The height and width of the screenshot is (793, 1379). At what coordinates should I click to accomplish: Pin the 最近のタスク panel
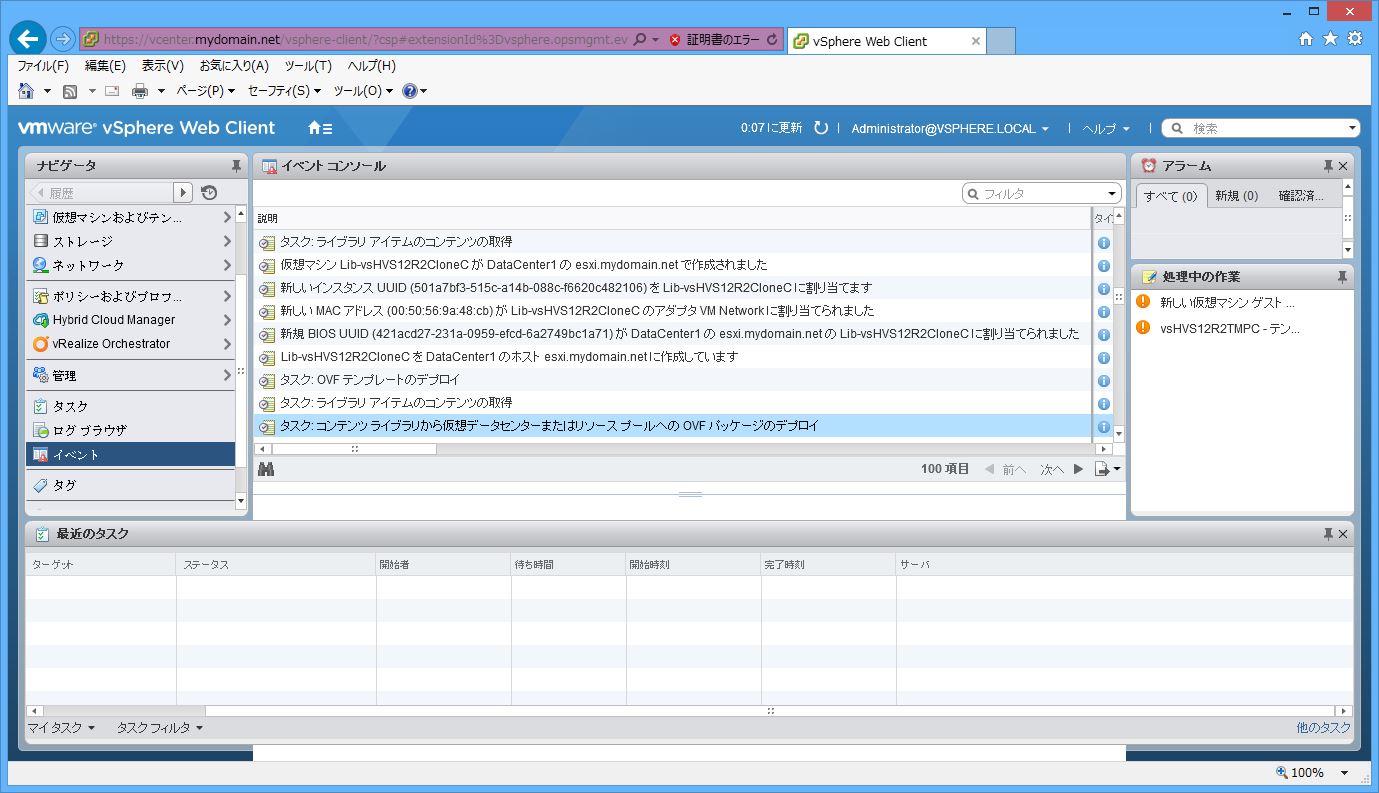tap(1328, 534)
